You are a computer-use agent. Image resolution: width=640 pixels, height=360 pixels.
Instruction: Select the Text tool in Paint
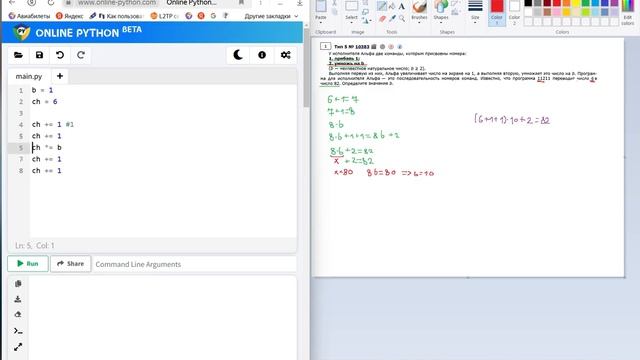(x=402, y=6)
